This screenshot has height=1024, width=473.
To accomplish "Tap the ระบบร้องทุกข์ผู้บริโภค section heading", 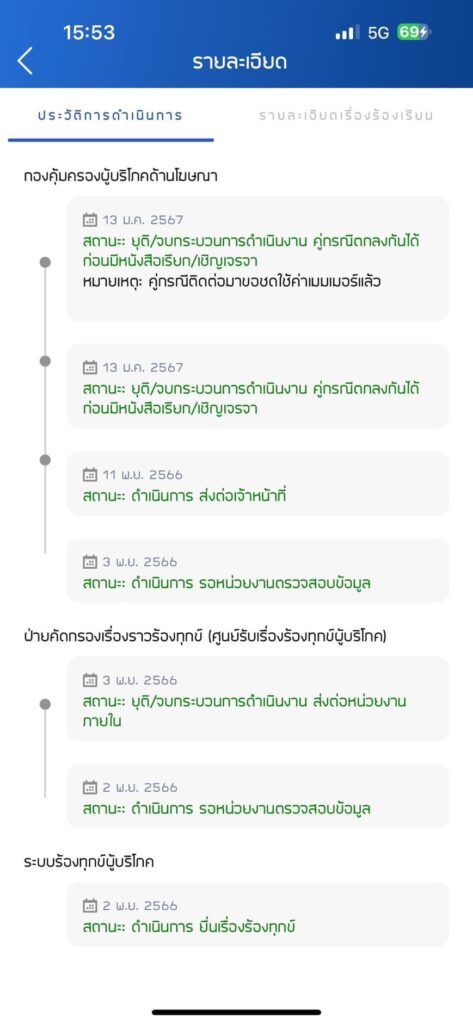I will pos(89,861).
